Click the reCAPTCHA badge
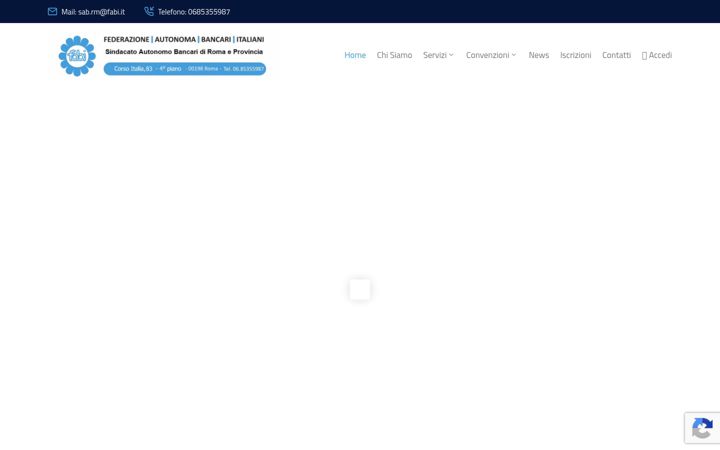 (x=702, y=428)
